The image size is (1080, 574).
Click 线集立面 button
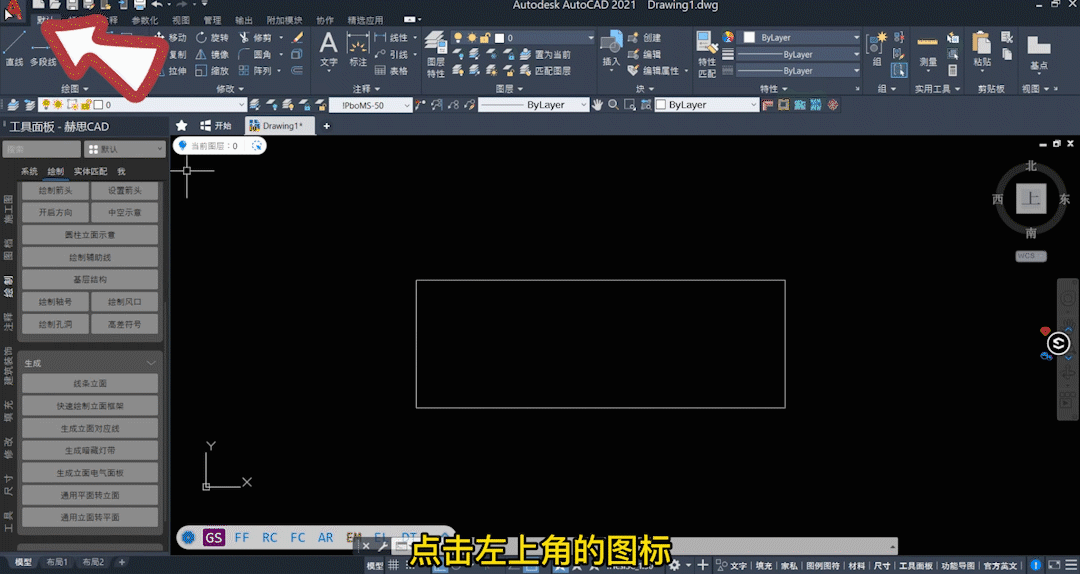[90, 383]
